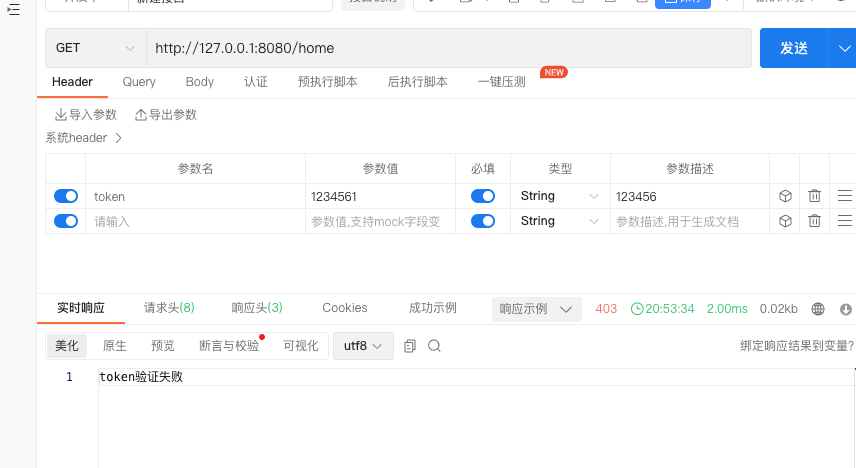The image size is (856, 468).
Task: Click the 发送 send button
Action: tap(794, 48)
